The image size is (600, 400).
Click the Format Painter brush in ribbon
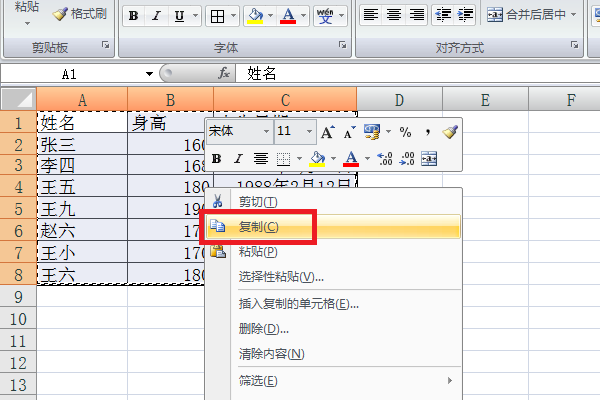point(80,14)
